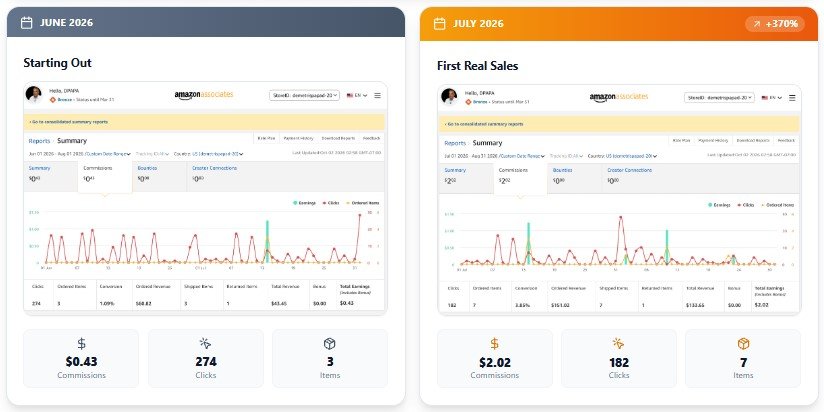Screen dimensions: 824x412
Task: Open hamburger menu in July screenshot
Action: coord(792,98)
